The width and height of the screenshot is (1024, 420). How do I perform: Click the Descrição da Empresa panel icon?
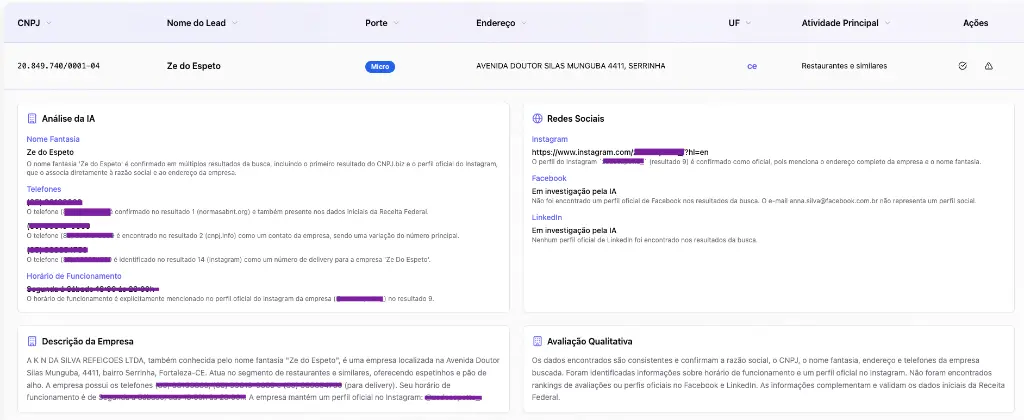(x=32, y=340)
